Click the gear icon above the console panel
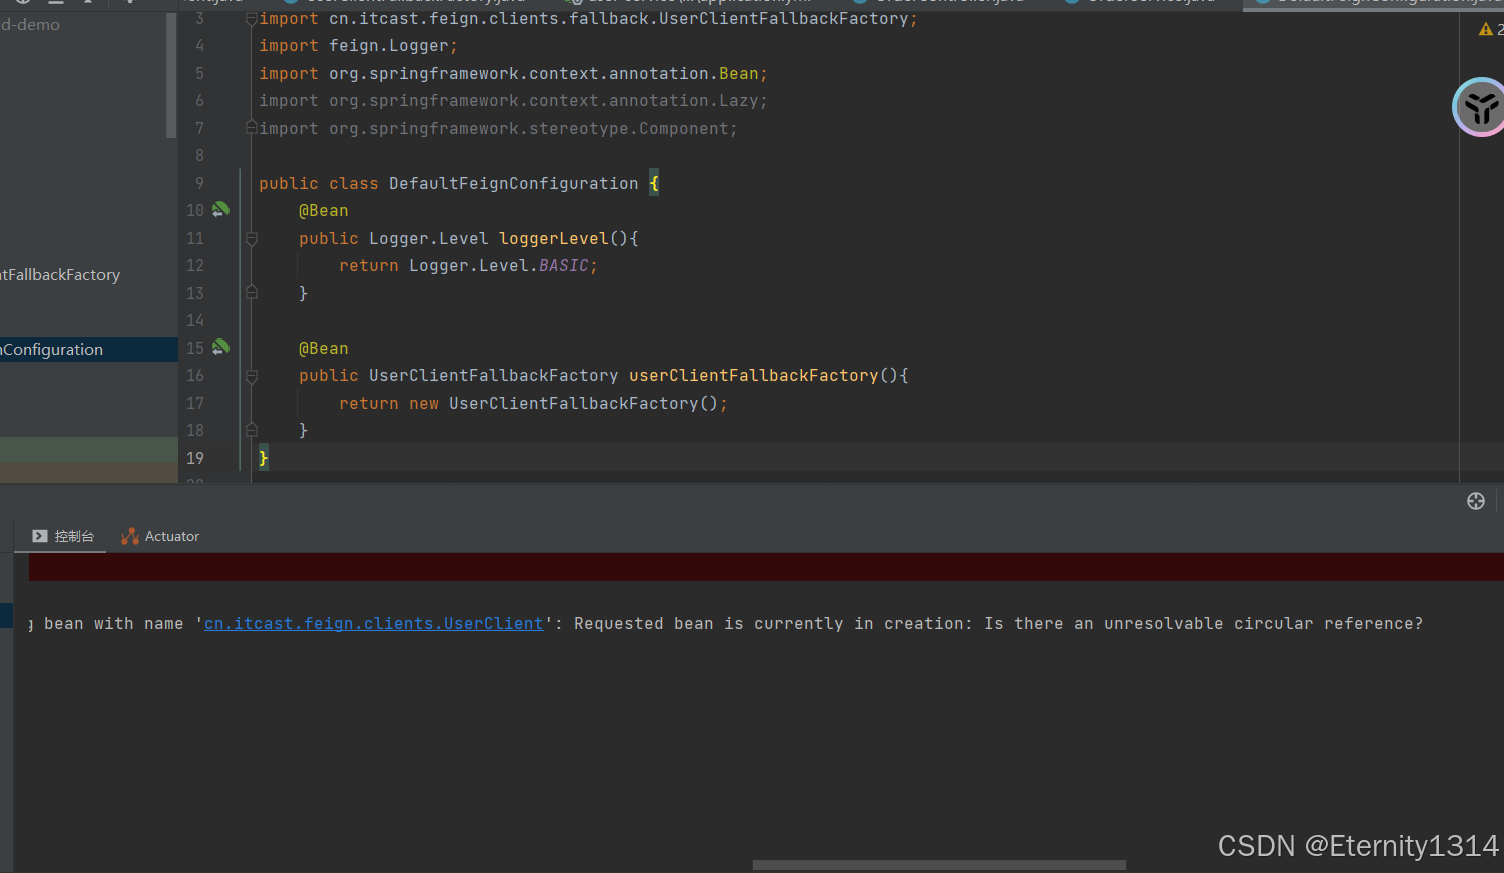1504x873 pixels. (1475, 501)
